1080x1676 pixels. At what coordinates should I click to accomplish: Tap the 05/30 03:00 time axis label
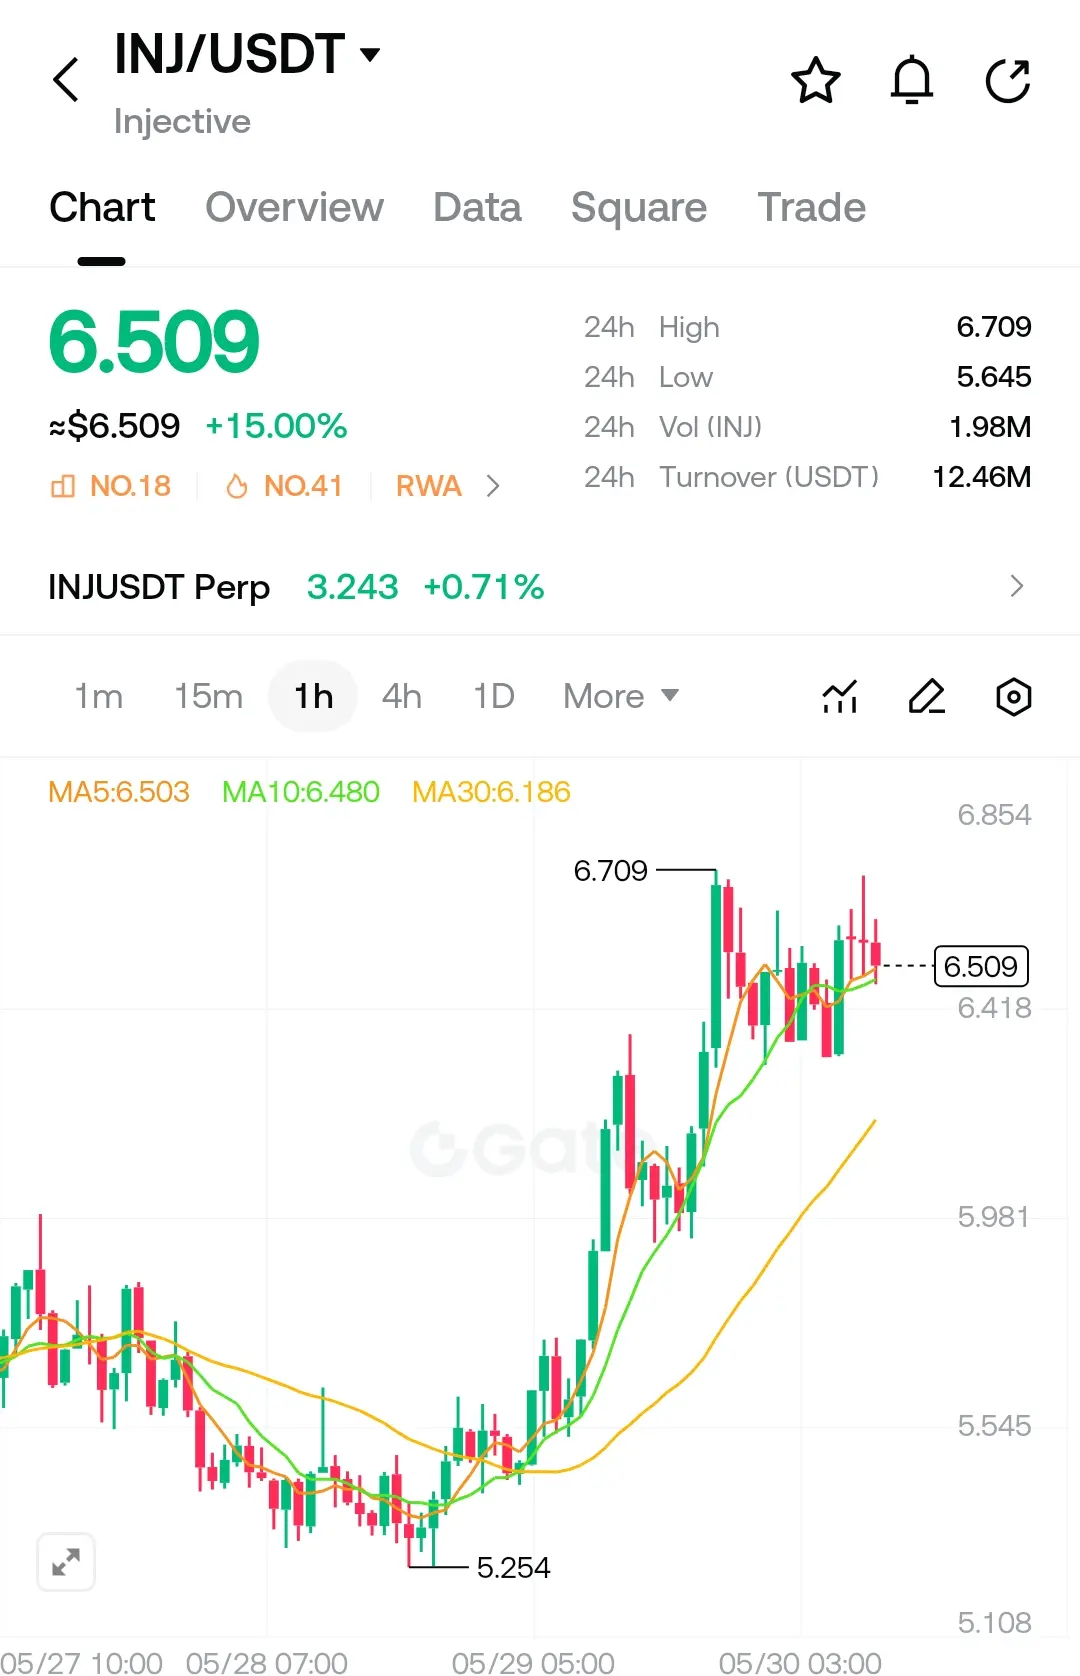point(800,1662)
